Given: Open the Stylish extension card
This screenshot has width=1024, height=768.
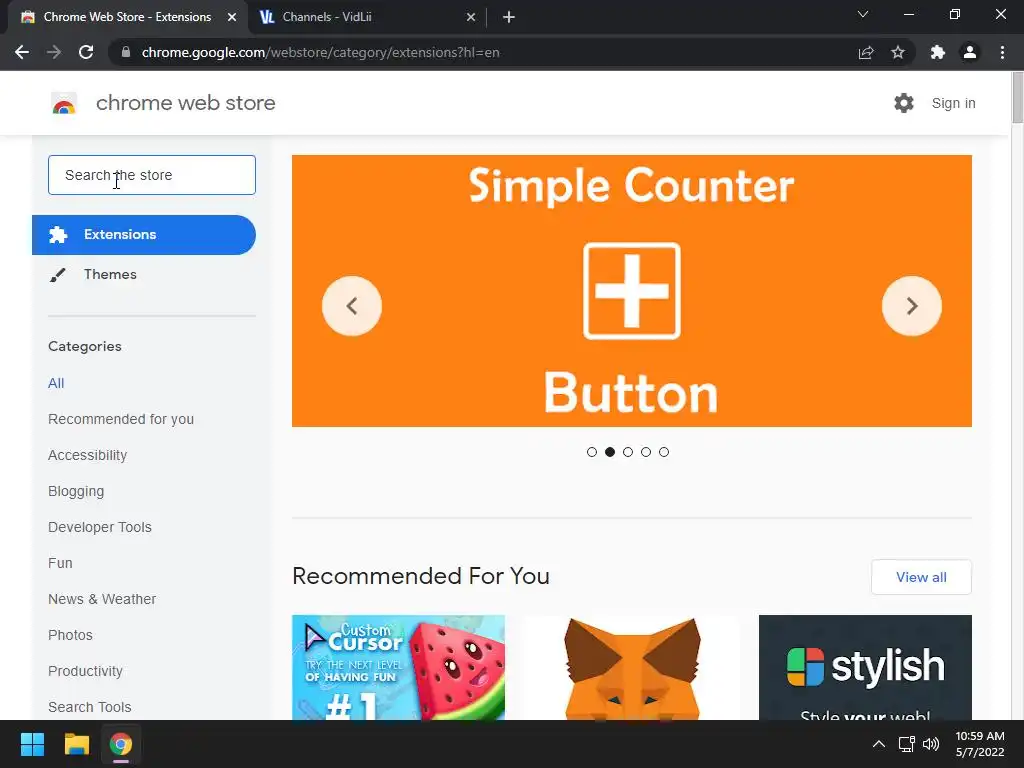Looking at the screenshot, I should point(865,667).
